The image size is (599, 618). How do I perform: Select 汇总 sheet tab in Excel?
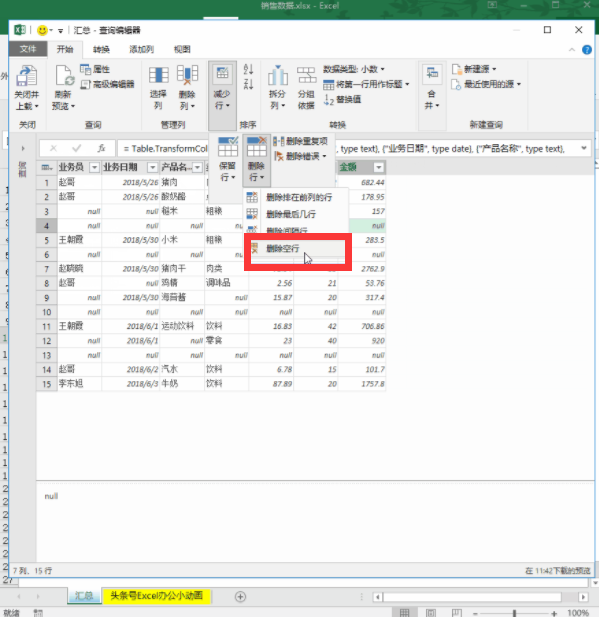tap(84, 596)
